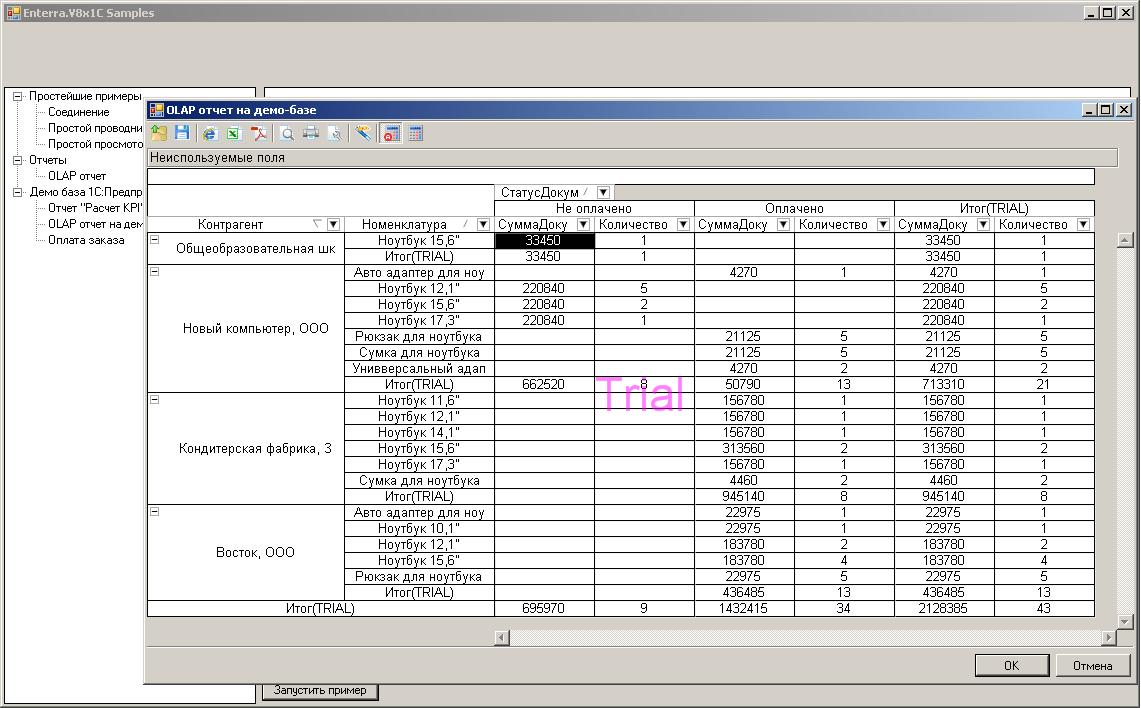The width and height of the screenshot is (1141, 708).
Task: Select cell 662520 in Новый компьютер total row
Action: tap(544, 384)
